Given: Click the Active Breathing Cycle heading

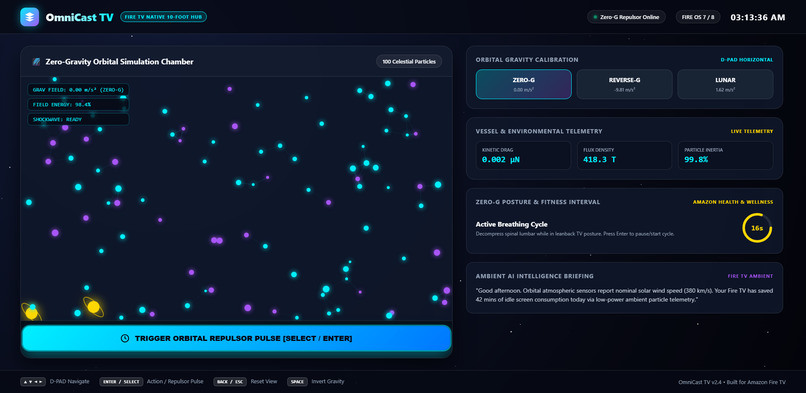Looking at the screenshot, I should click(x=511, y=224).
